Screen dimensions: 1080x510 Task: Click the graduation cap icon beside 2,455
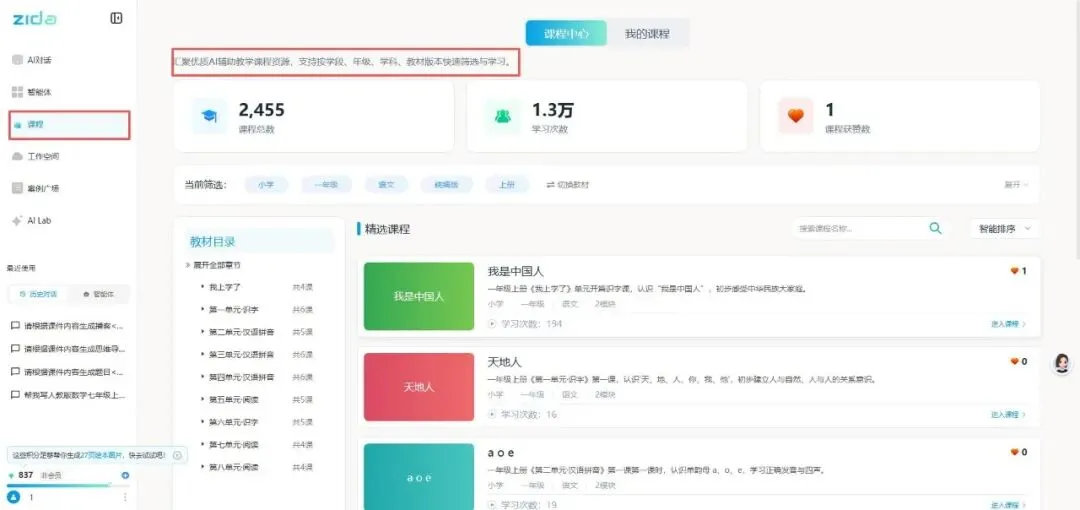point(209,116)
